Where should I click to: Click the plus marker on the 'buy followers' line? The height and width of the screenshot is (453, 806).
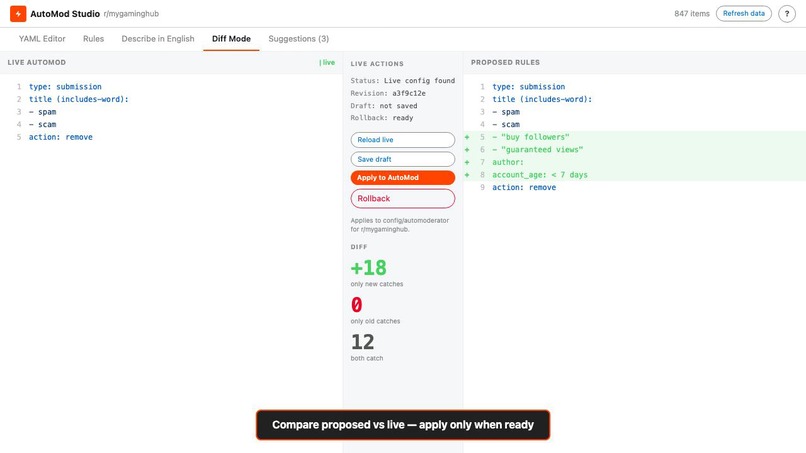[467, 137]
